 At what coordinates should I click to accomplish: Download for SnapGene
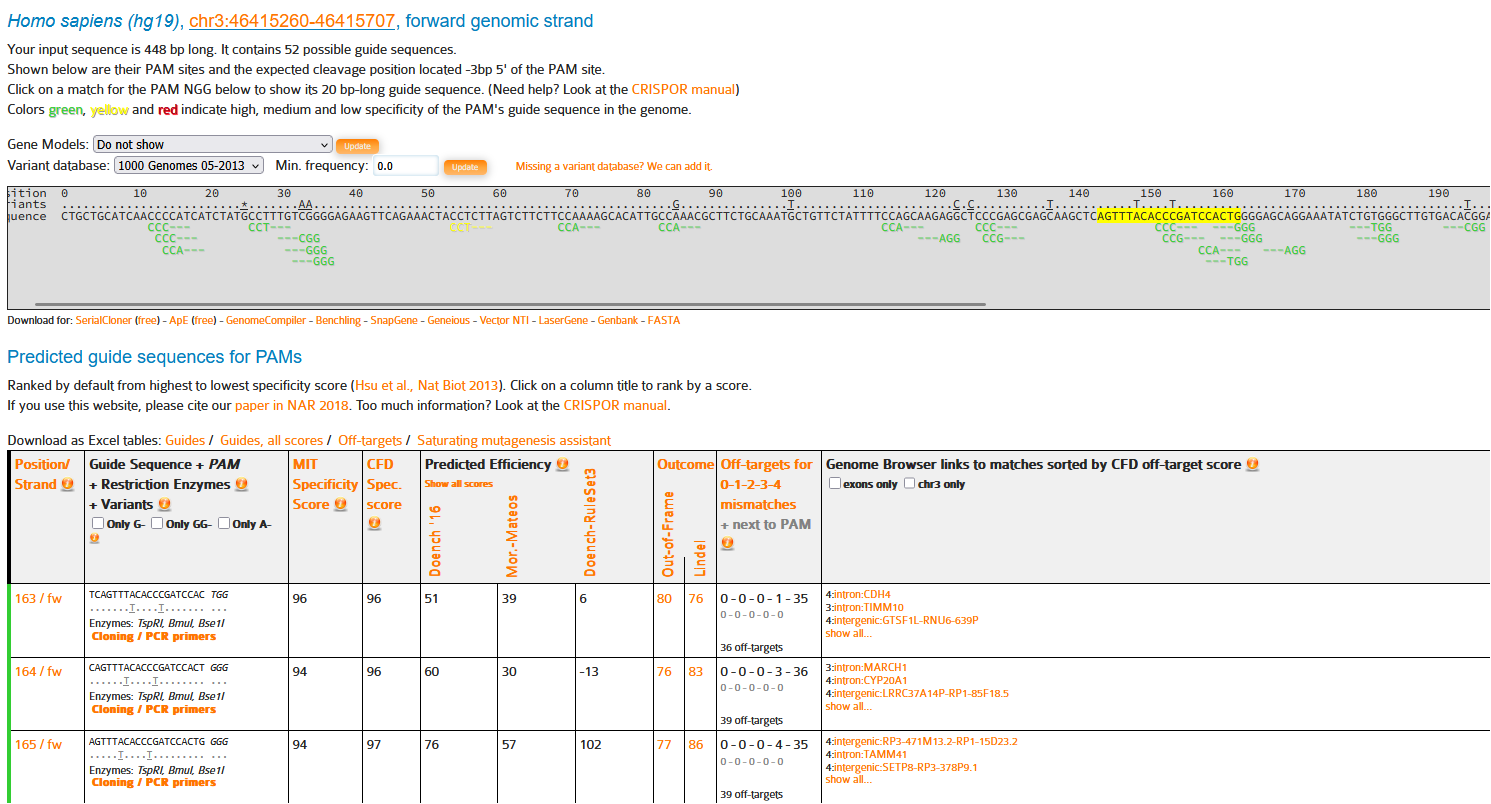click(x=394, y=320)
